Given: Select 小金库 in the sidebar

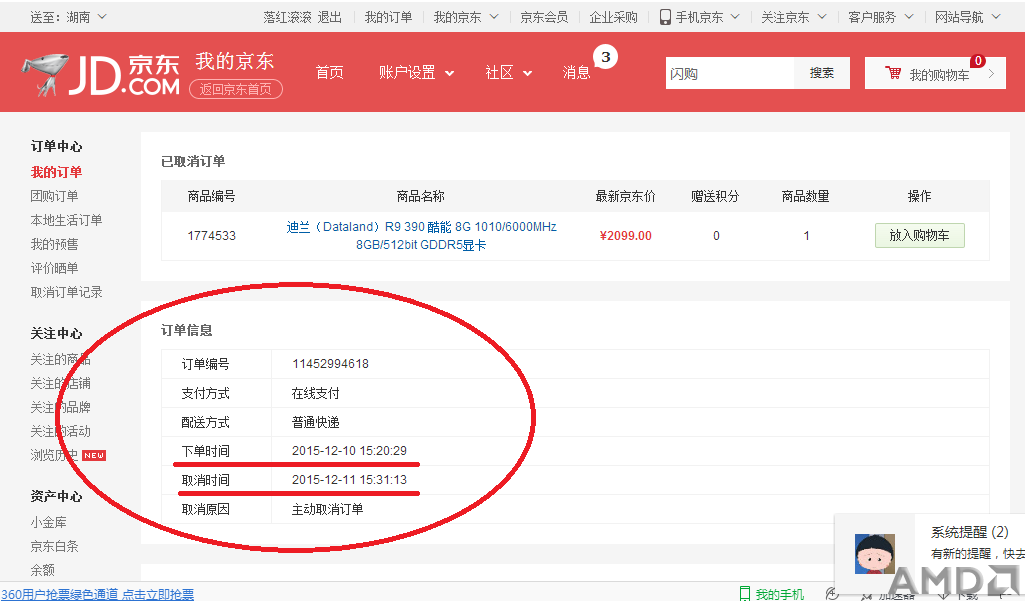Looking at the screenshot, I should (48, 523).
